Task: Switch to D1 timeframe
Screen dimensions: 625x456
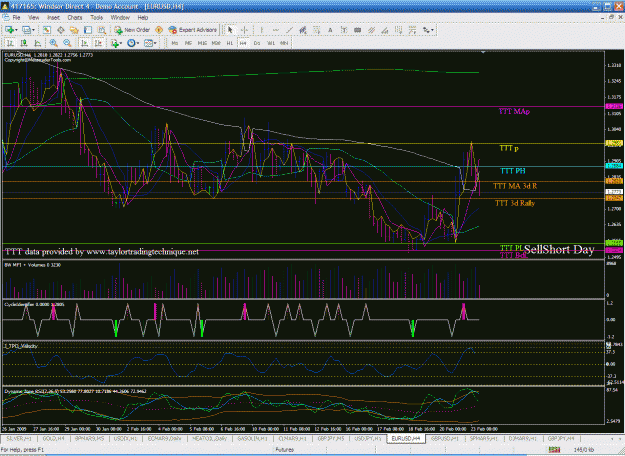Action: 257,43
